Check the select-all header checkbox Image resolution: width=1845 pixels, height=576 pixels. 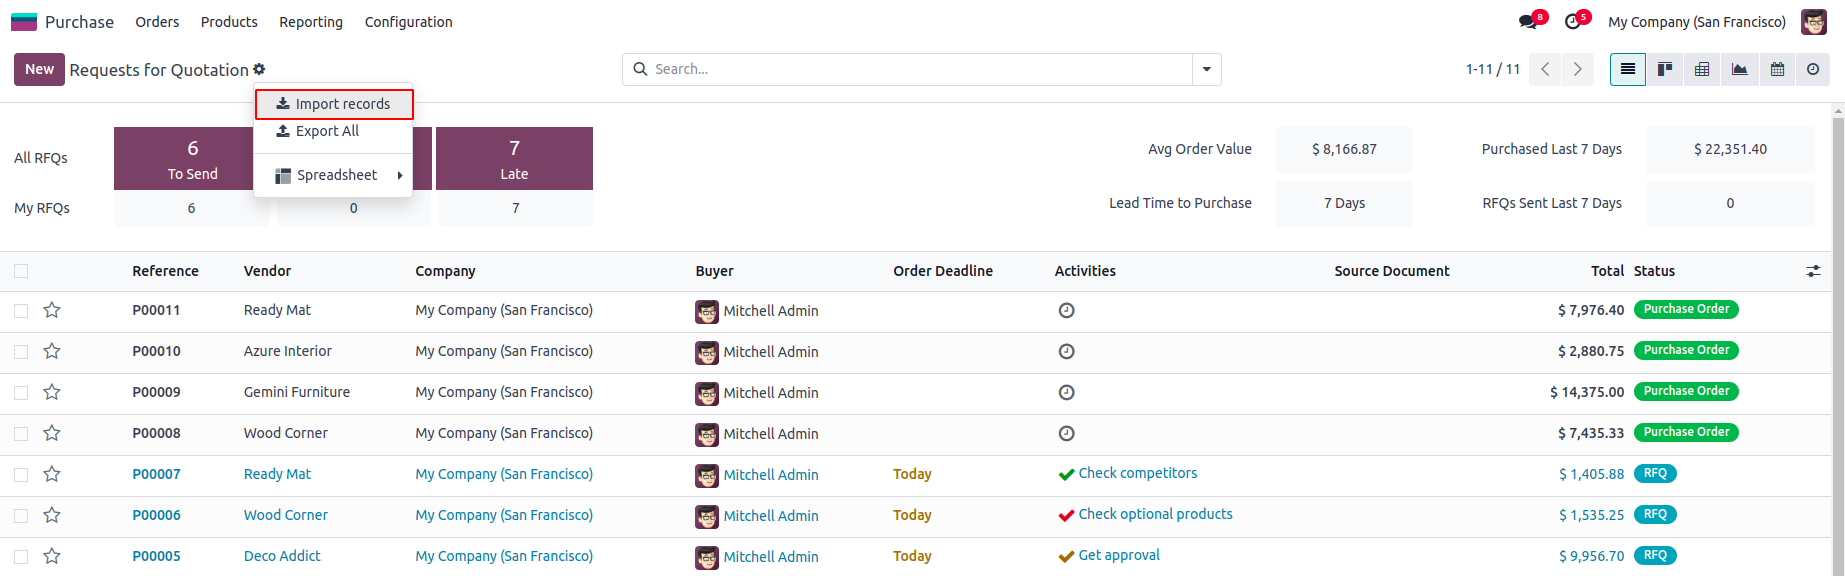pyautogui.click(x=21, y=271)
